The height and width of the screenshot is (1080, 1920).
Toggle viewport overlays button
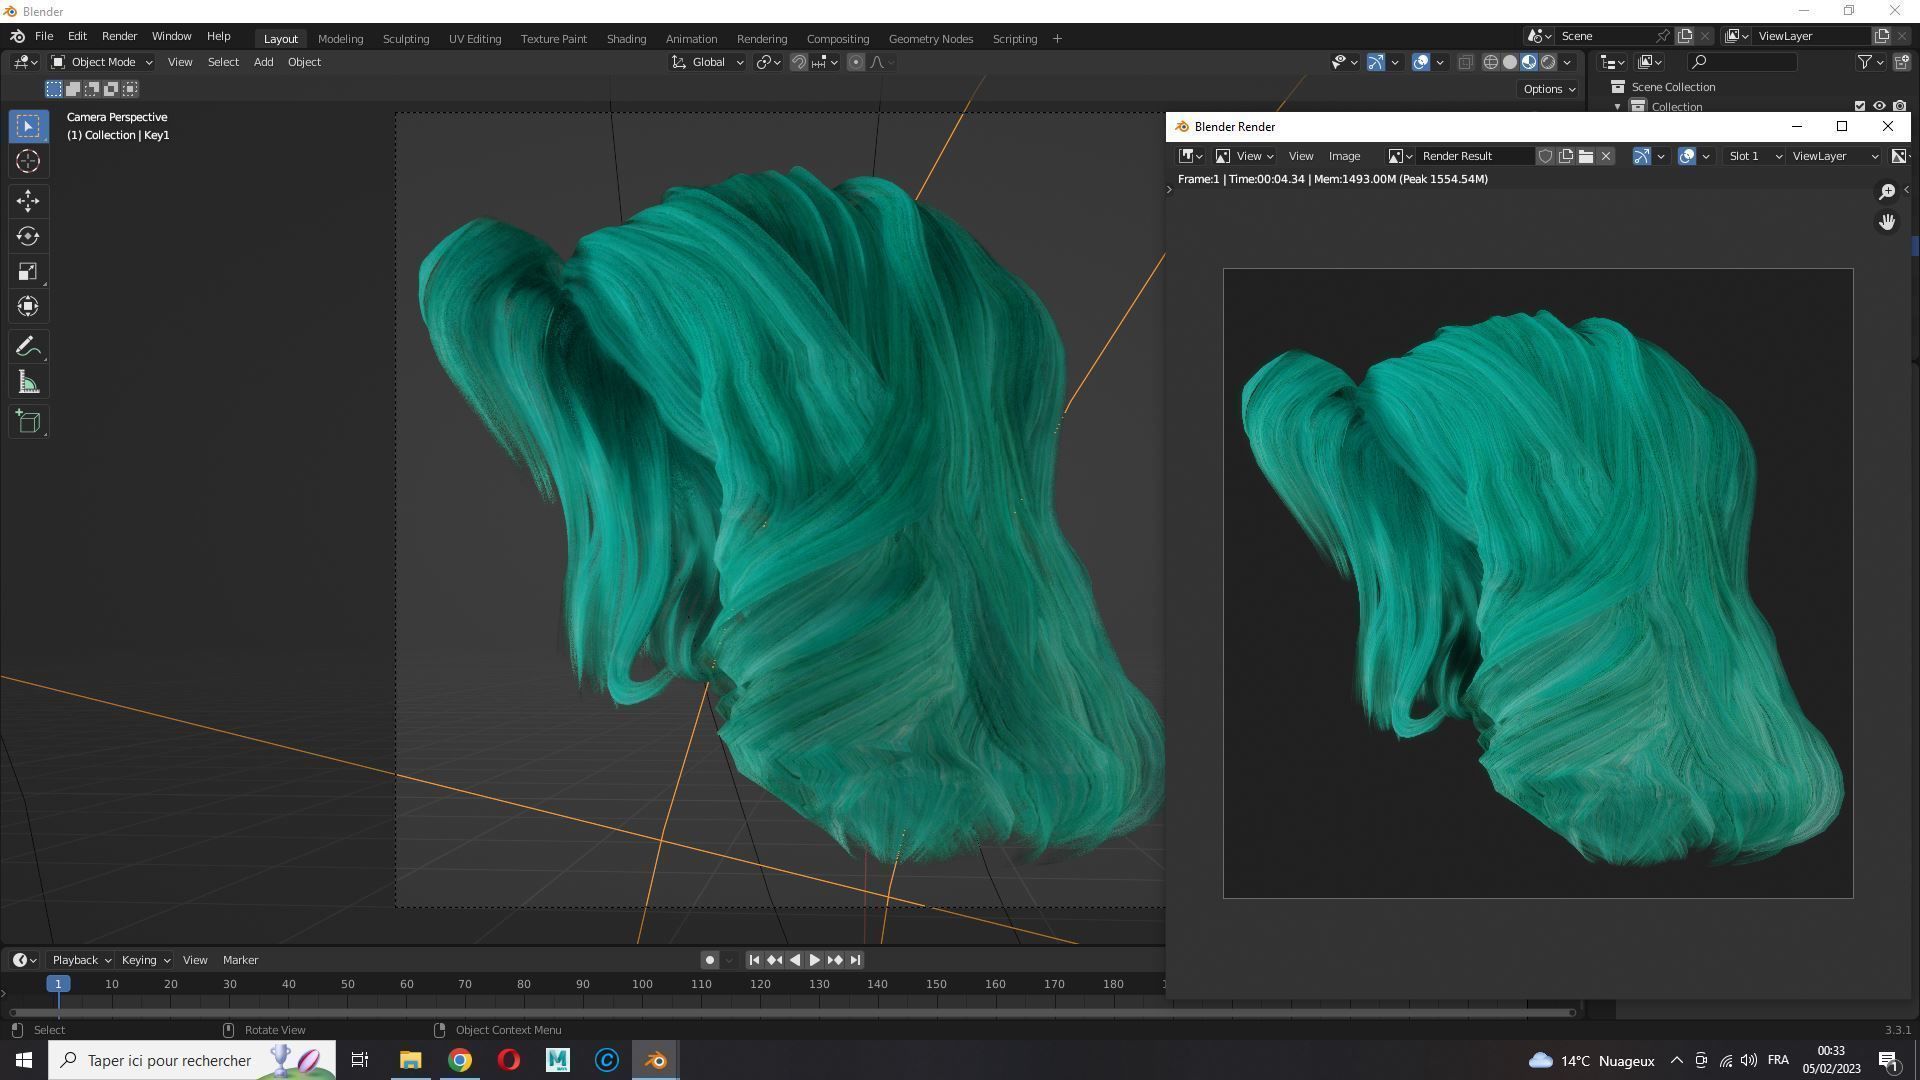tap(1421, 62)
